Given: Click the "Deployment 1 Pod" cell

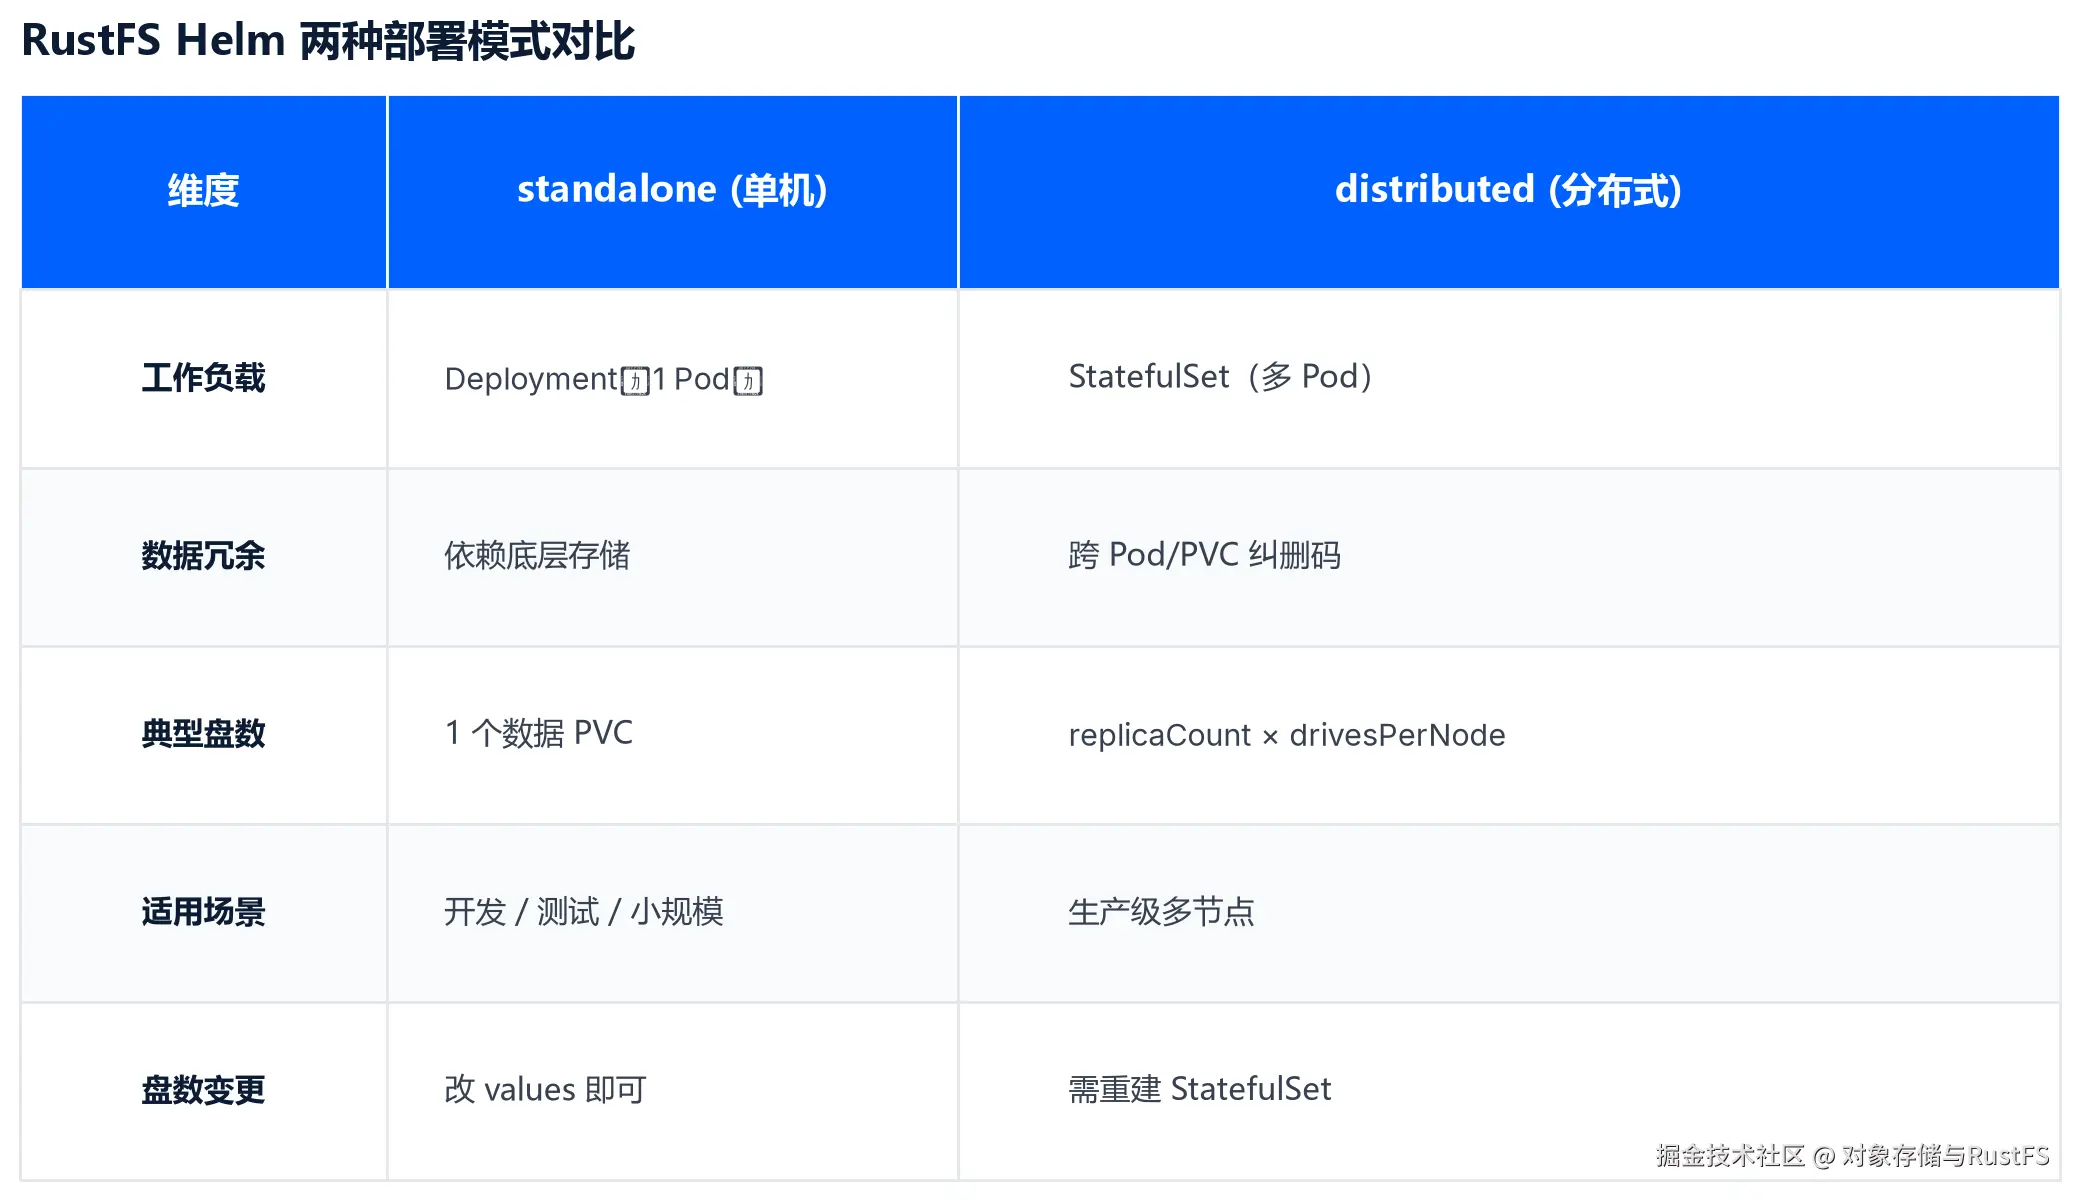Looking at the screenshot, I should point(672,378).
